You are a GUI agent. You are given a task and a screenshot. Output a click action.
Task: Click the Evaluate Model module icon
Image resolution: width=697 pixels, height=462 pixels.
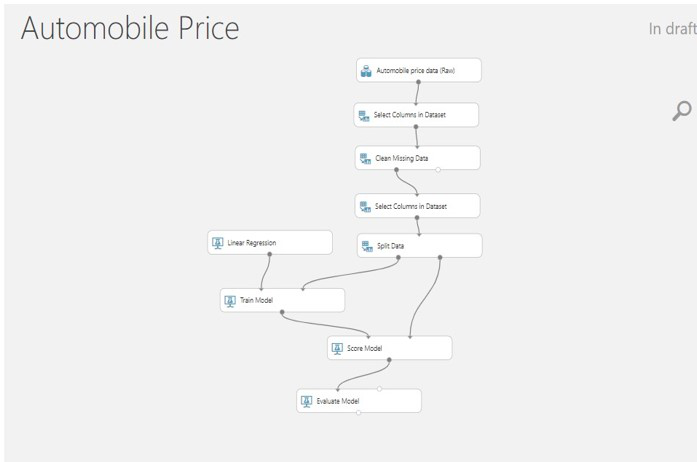[307, 401]
